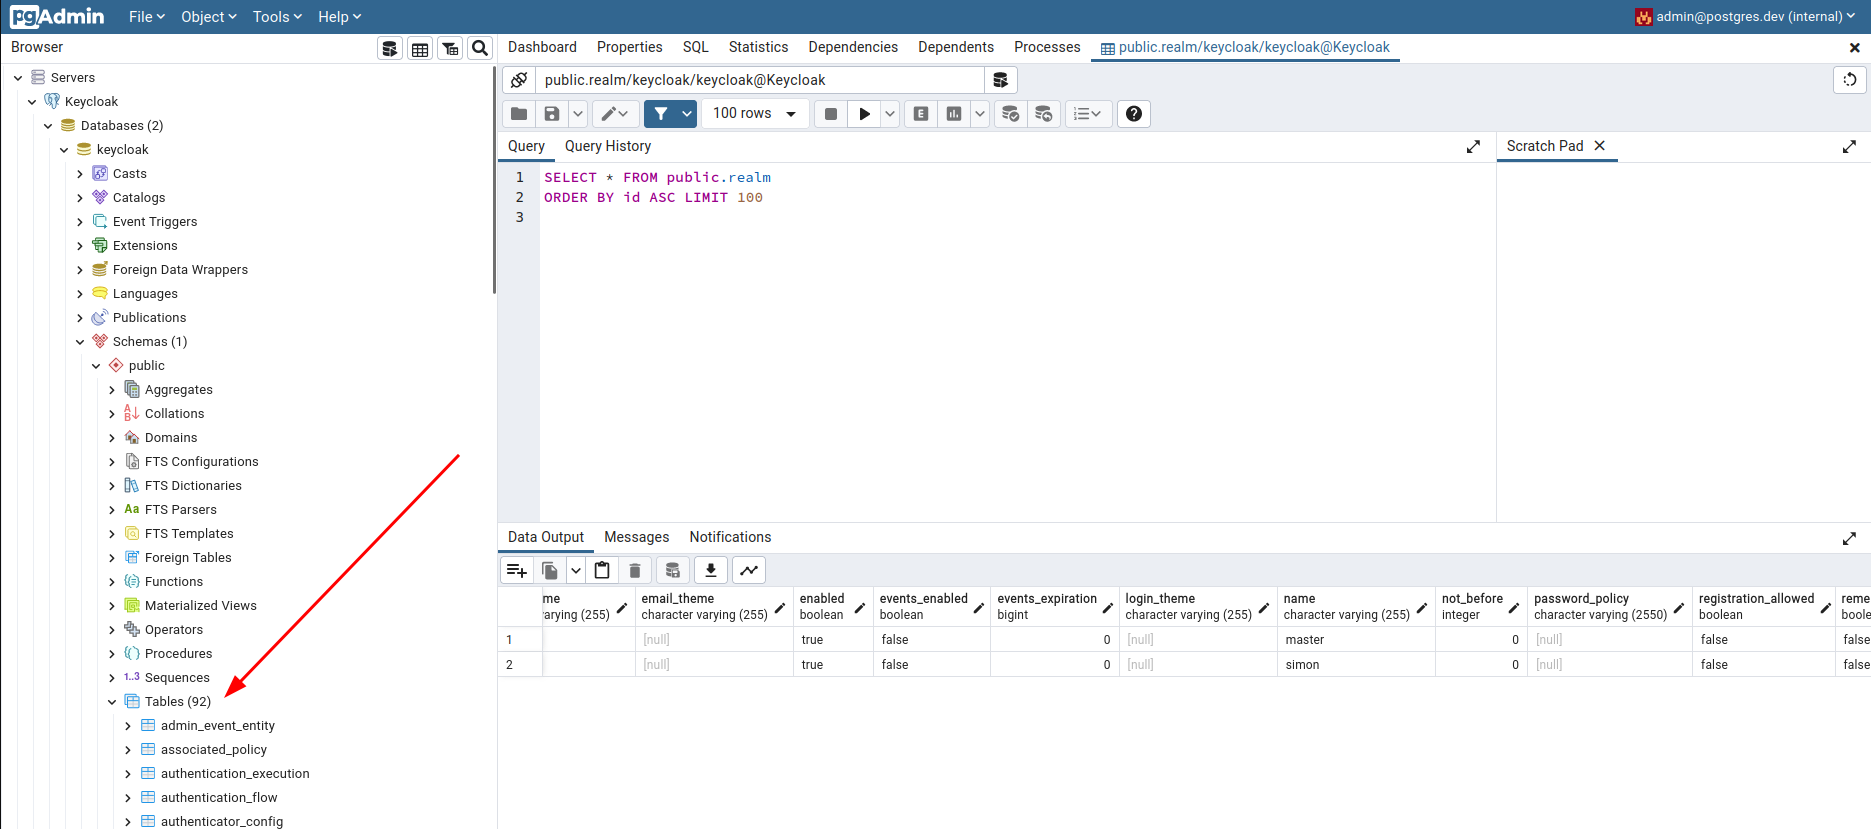1871x829 pixels.
Task: Switch to the Statistics tab
Action: pos(758,47)
